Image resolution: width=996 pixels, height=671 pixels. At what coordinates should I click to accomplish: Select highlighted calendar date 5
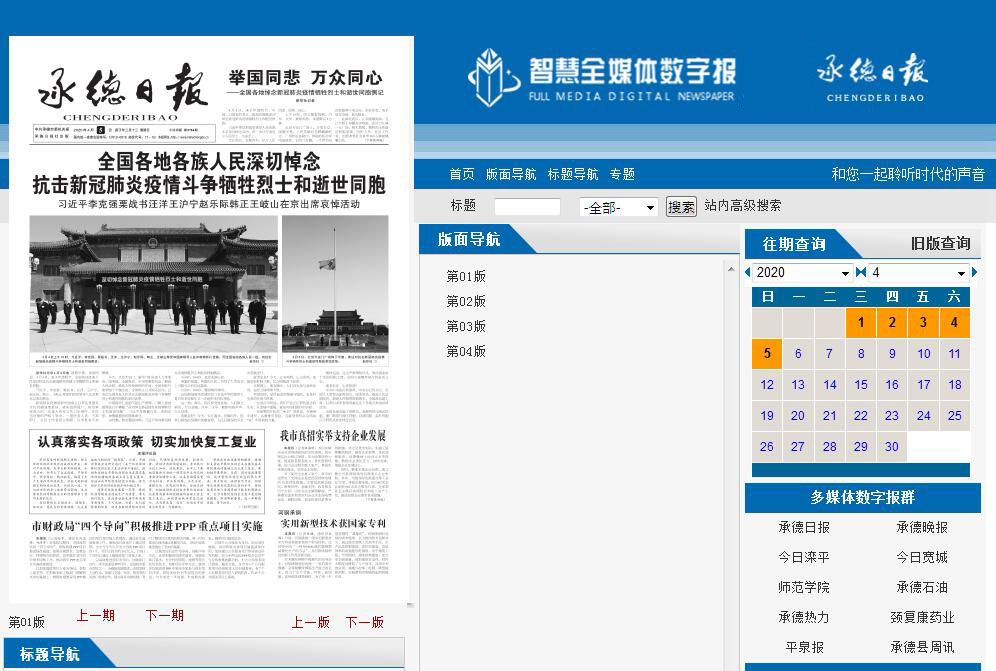[767, 354]
